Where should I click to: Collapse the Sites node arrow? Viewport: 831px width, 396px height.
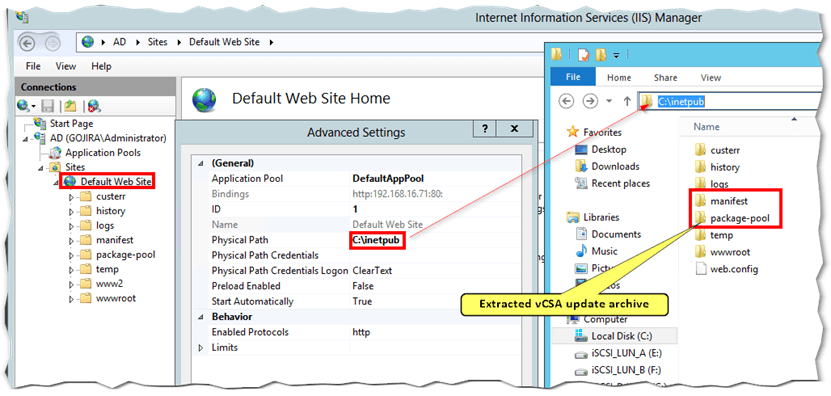click(41, 168)
